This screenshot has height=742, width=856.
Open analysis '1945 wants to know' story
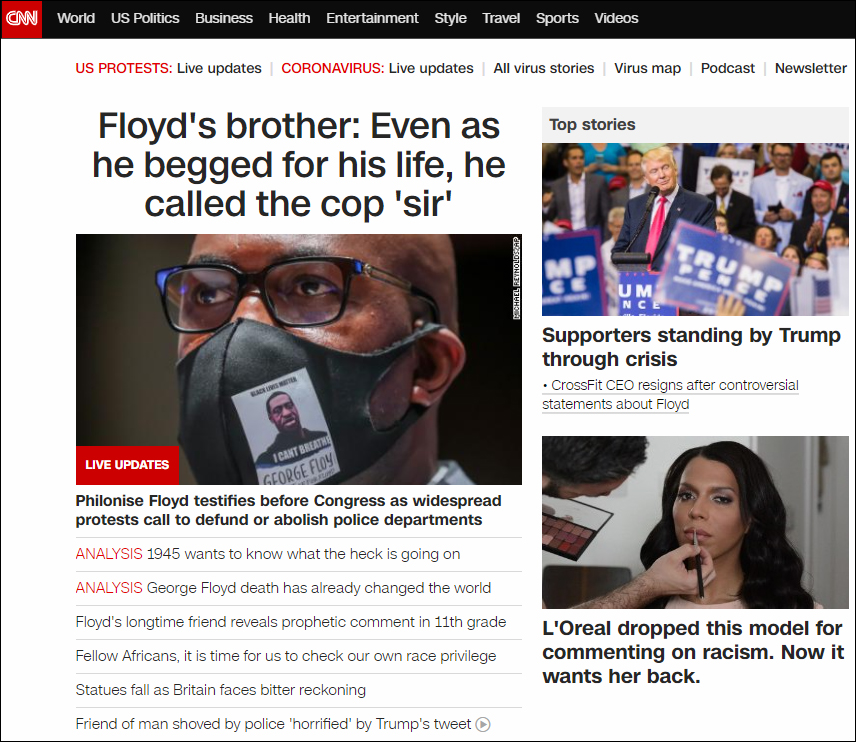(x=268, y=554)
